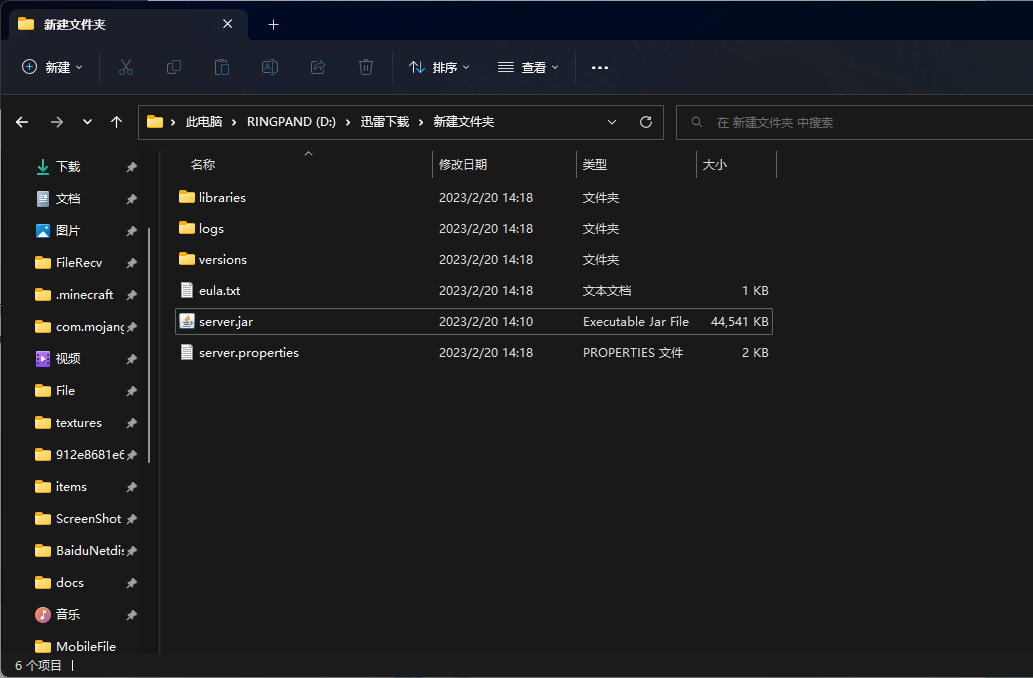Open the 新建 dropdown menu
The width and height of the screenshot is (1033, 678).
point(52,67)
